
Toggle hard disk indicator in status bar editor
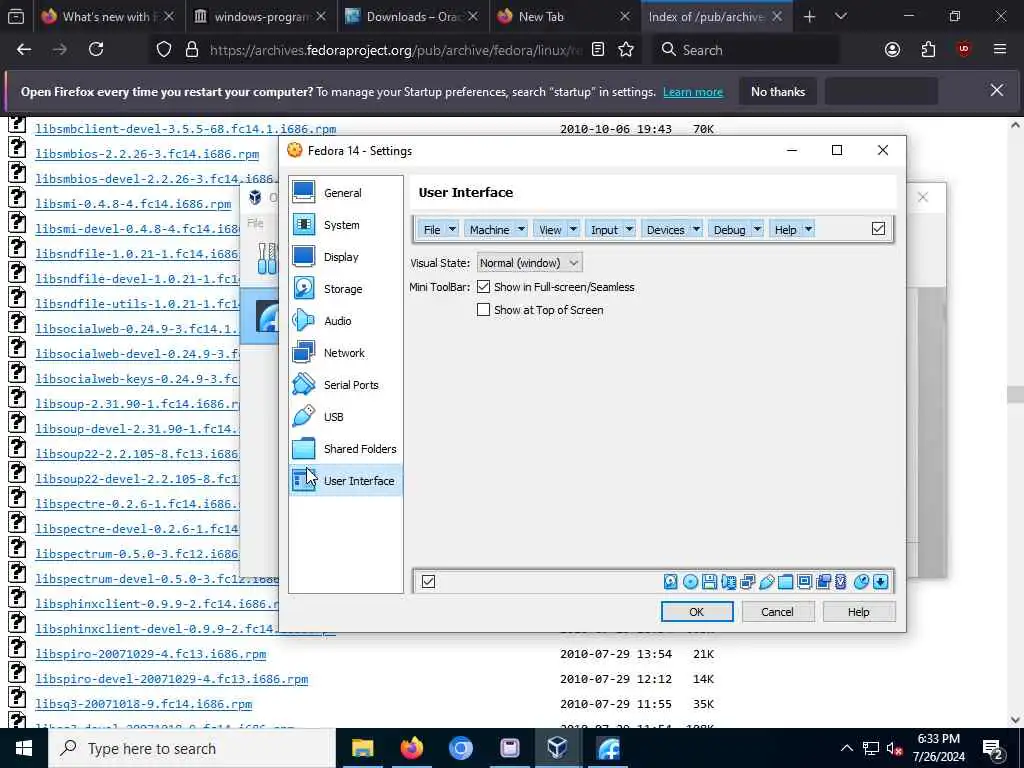point(671,582)
